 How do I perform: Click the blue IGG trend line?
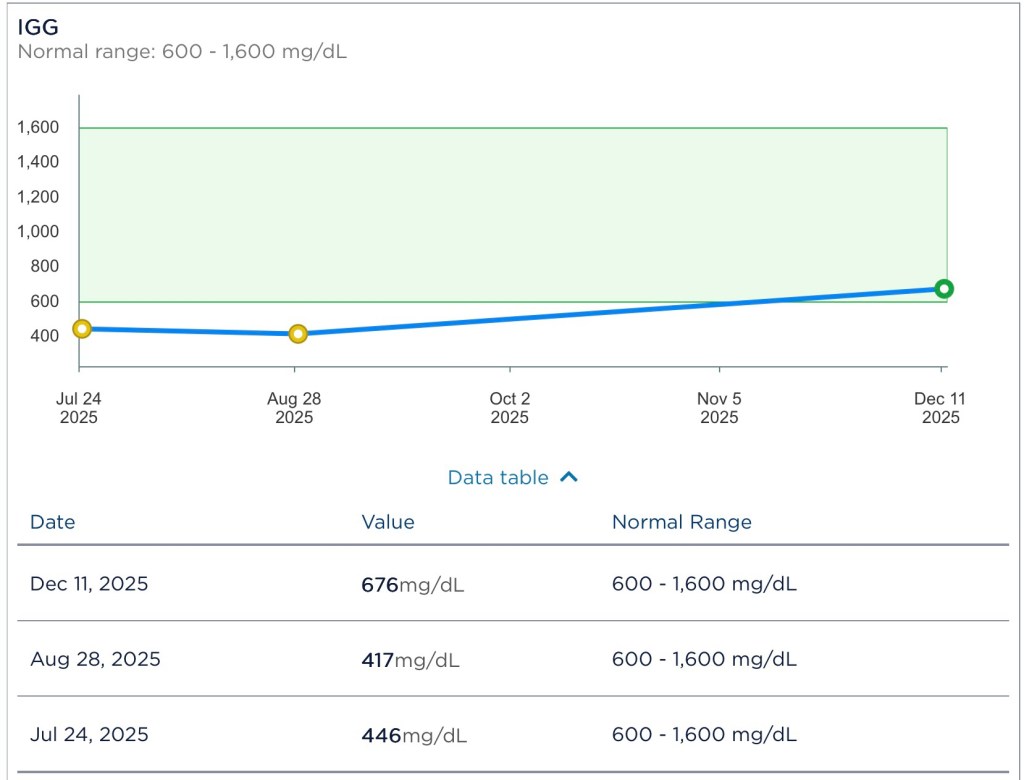coord(600,307)
